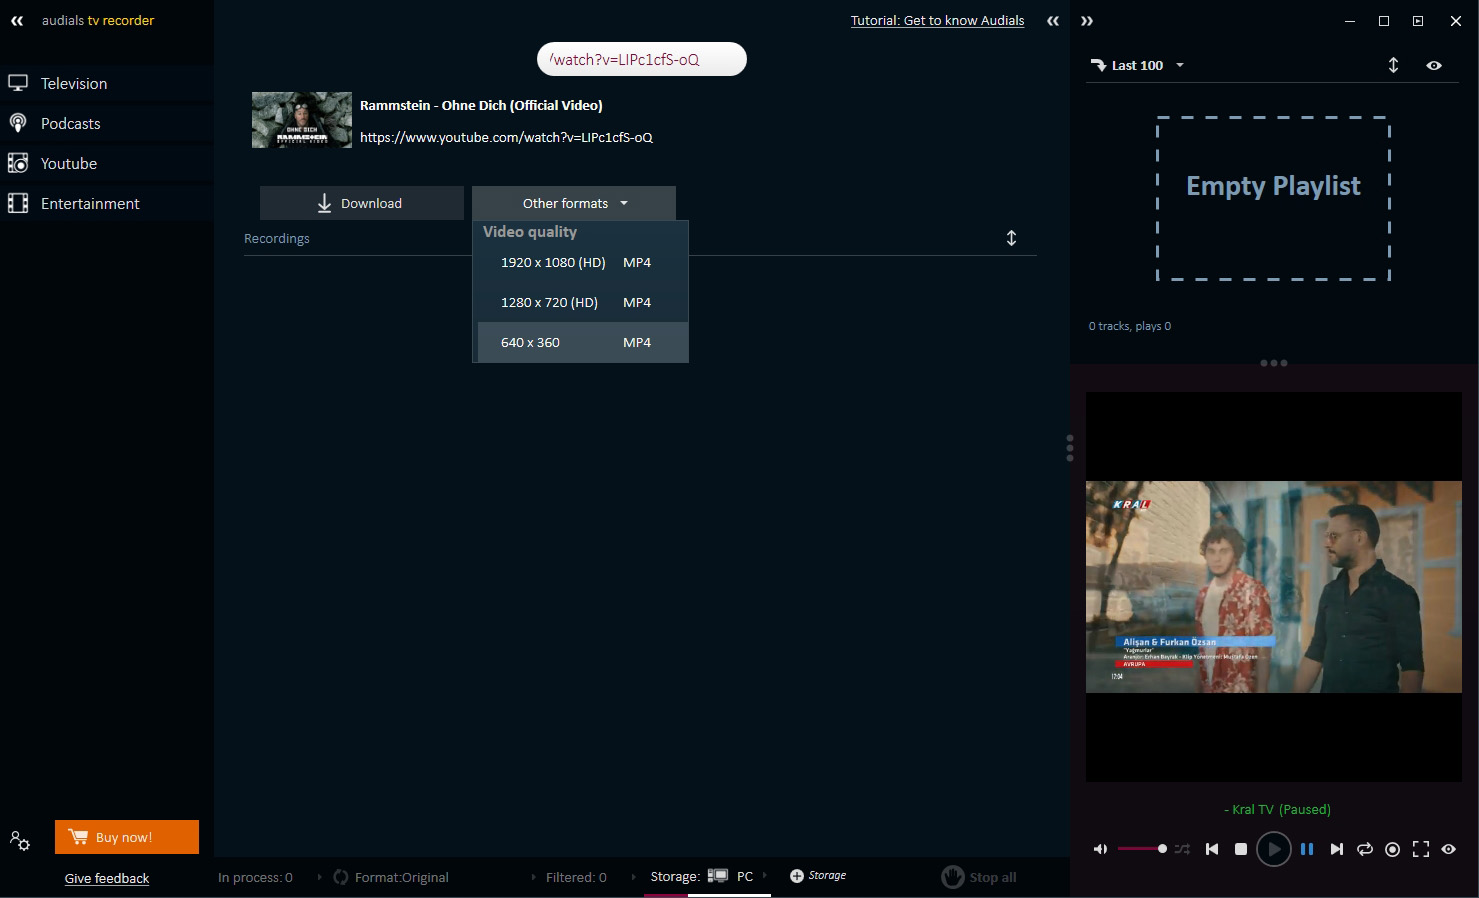Open the Give feedback link
This screenshot has height=898, width=1479.
107,878
